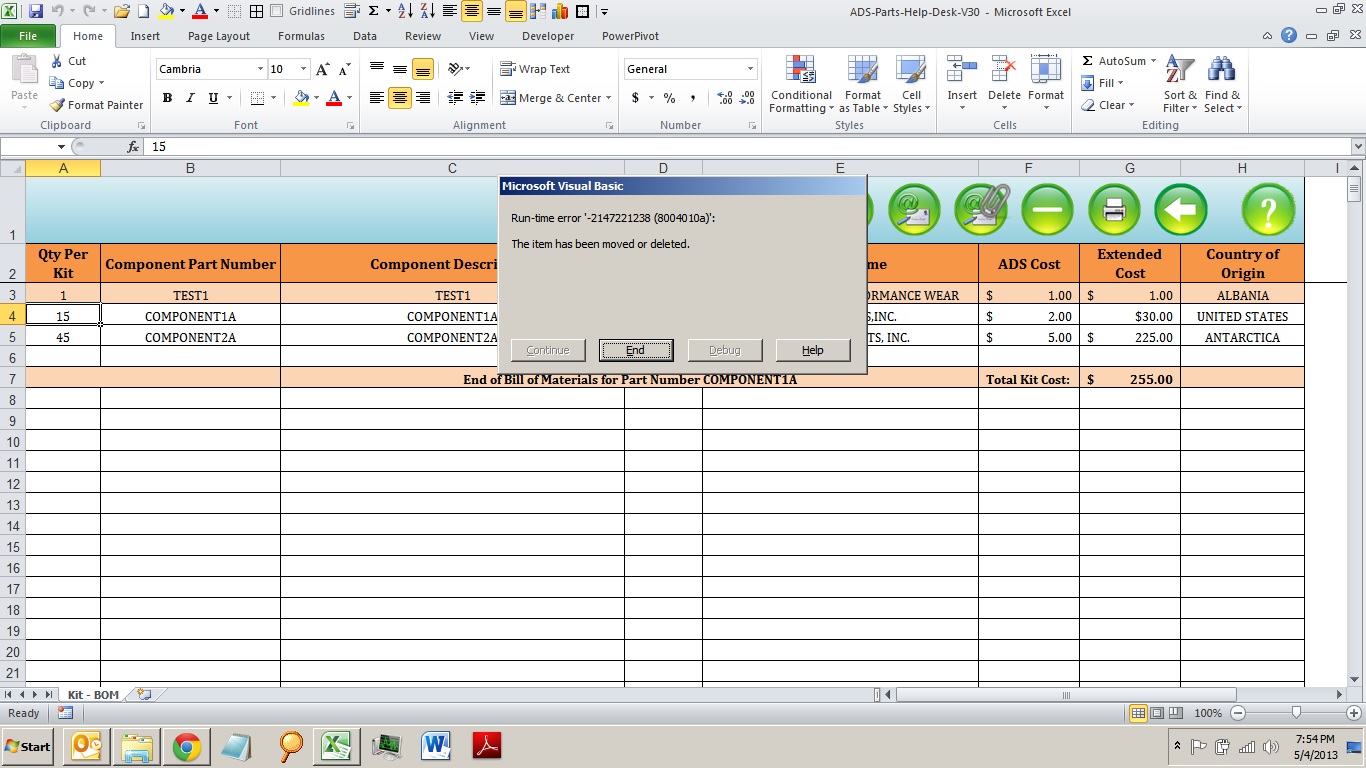Insert a new worksheet tab
Viewport: 1366px width, 768px height.
click(x=144, y=694)
